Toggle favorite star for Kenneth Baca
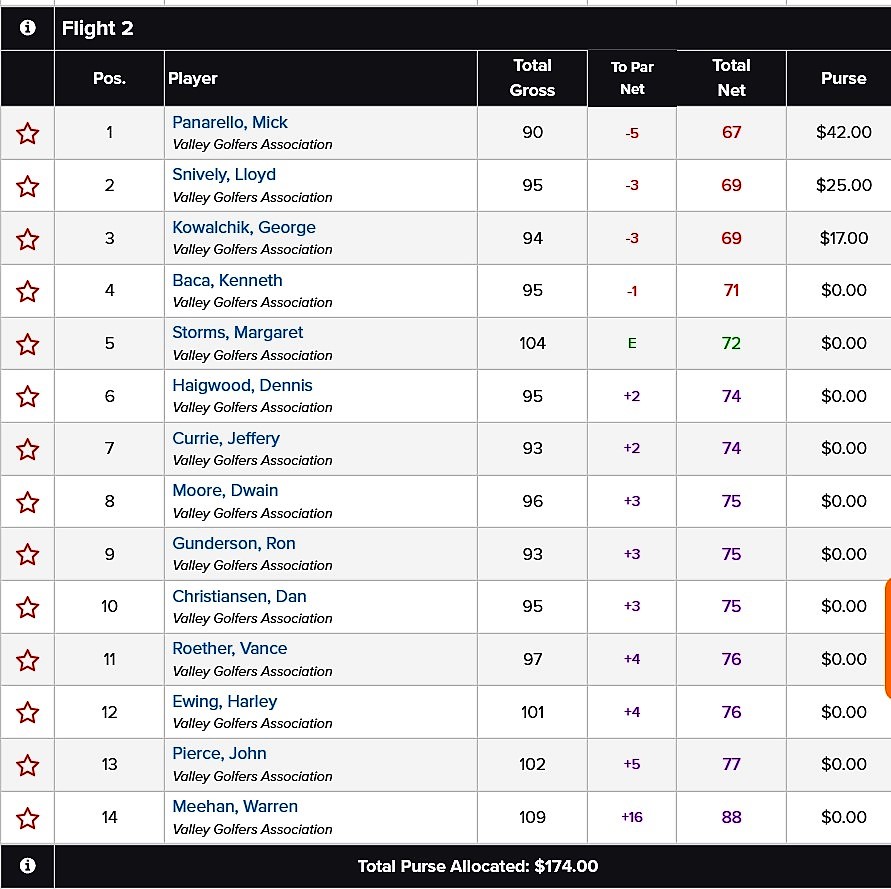Viewport: 891px width, 889px height. [x=28, y=291]
